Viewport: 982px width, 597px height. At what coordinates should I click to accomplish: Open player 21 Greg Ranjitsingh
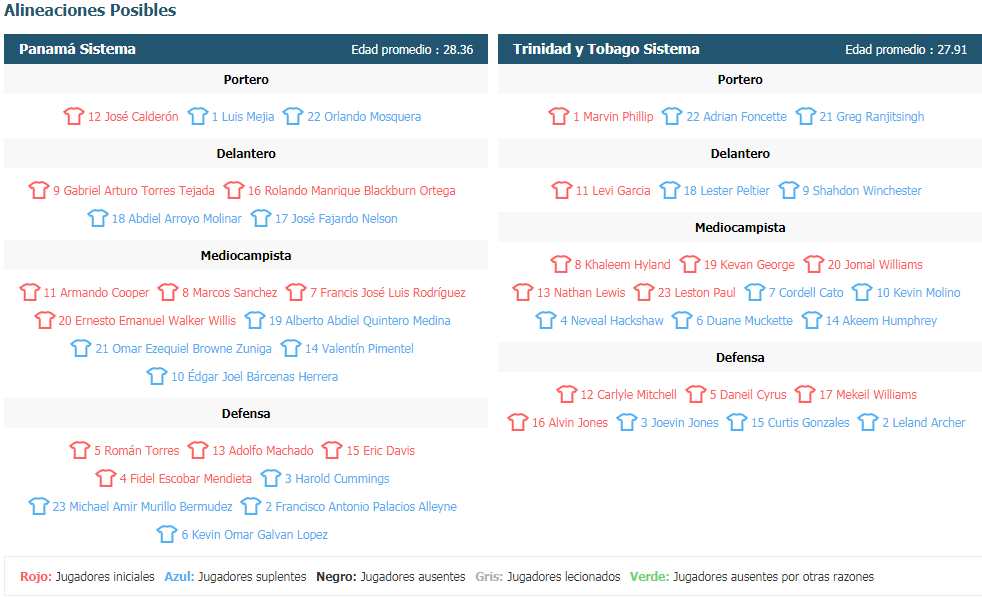coord(872,117)
